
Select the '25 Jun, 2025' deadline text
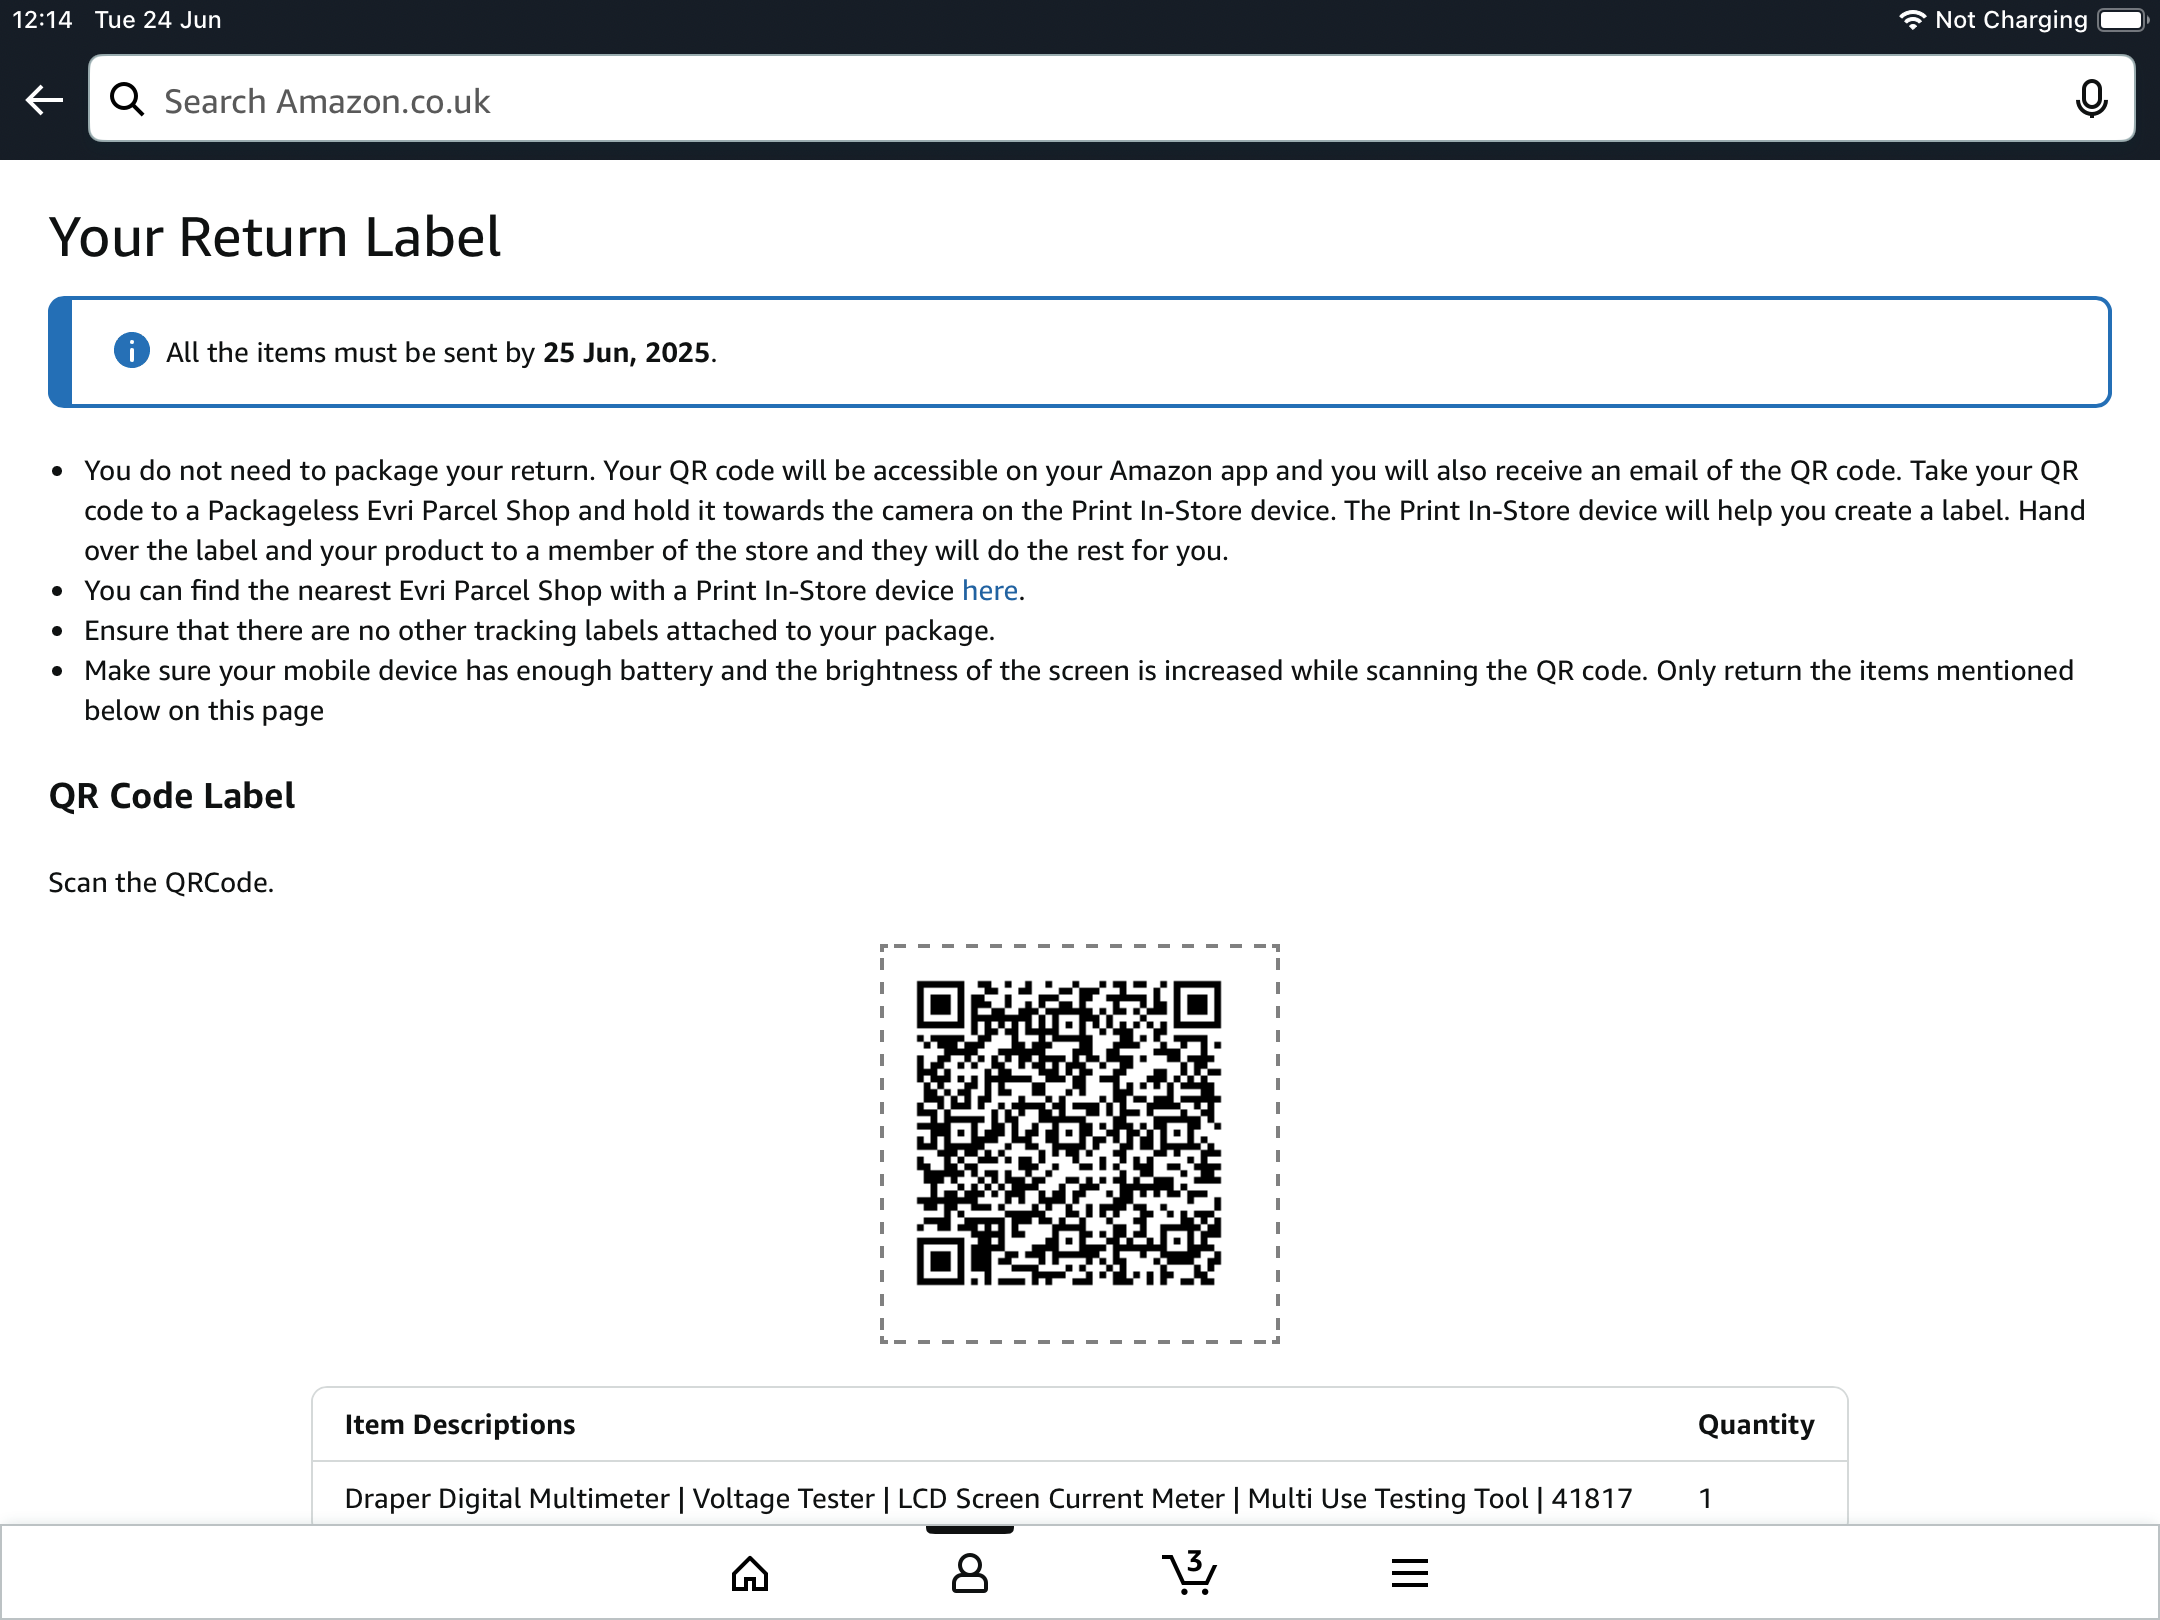[x=627, y=353]
